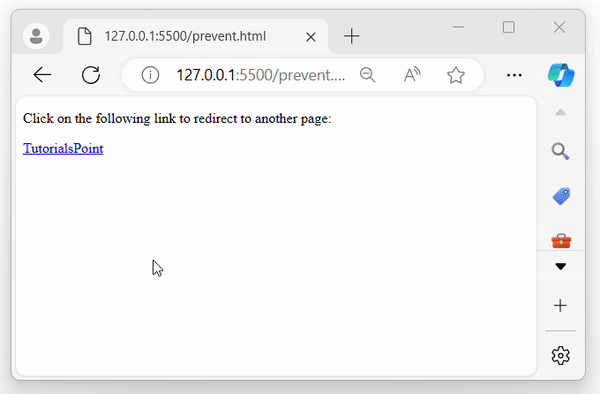Close the browser window
Viewport: 600px width, 394px height.
[559, 27]
